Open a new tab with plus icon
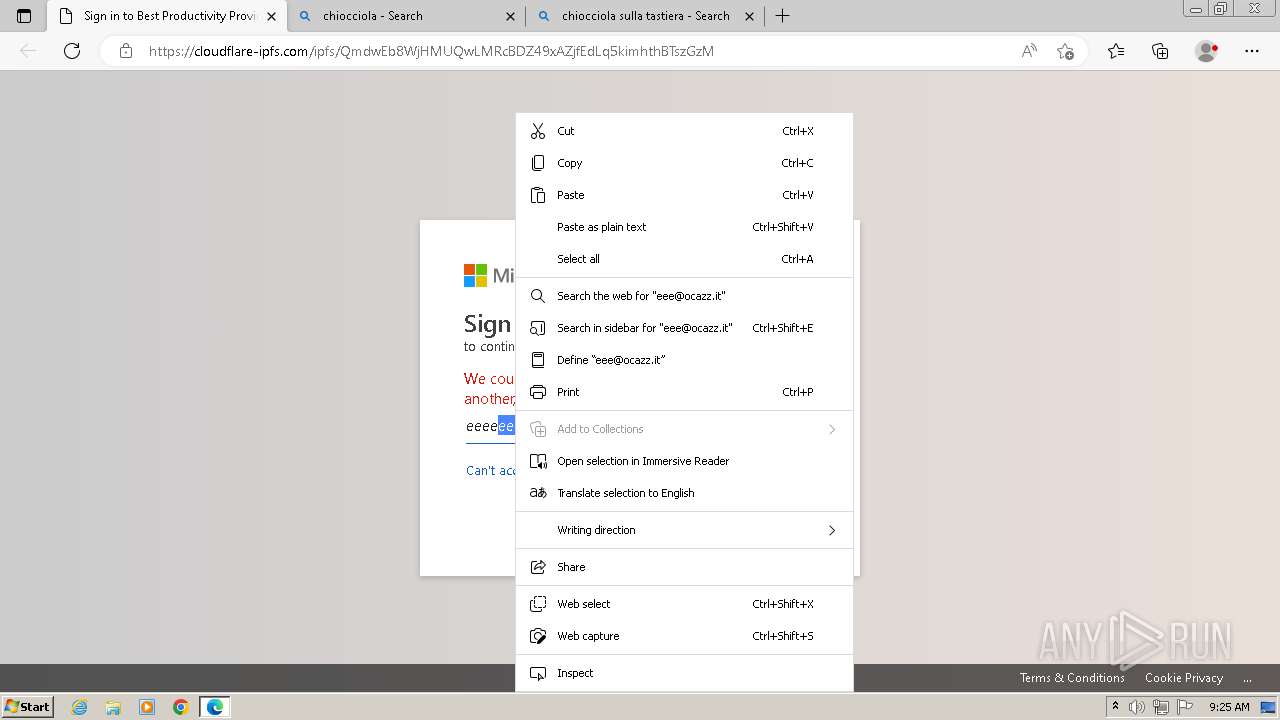 (x=783, y=16)
